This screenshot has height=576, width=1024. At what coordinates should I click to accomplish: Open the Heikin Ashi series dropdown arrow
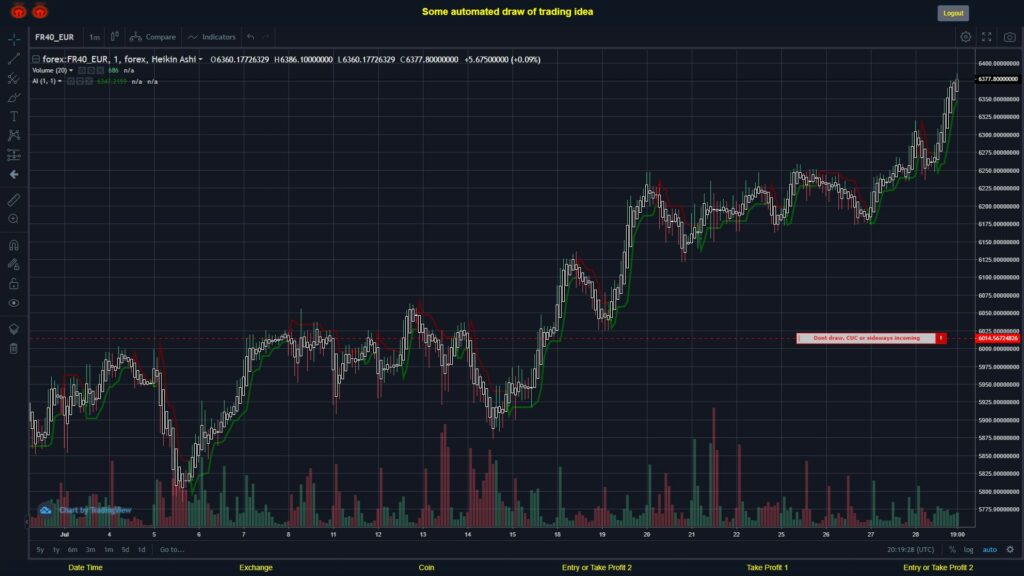tap(200, 59)
